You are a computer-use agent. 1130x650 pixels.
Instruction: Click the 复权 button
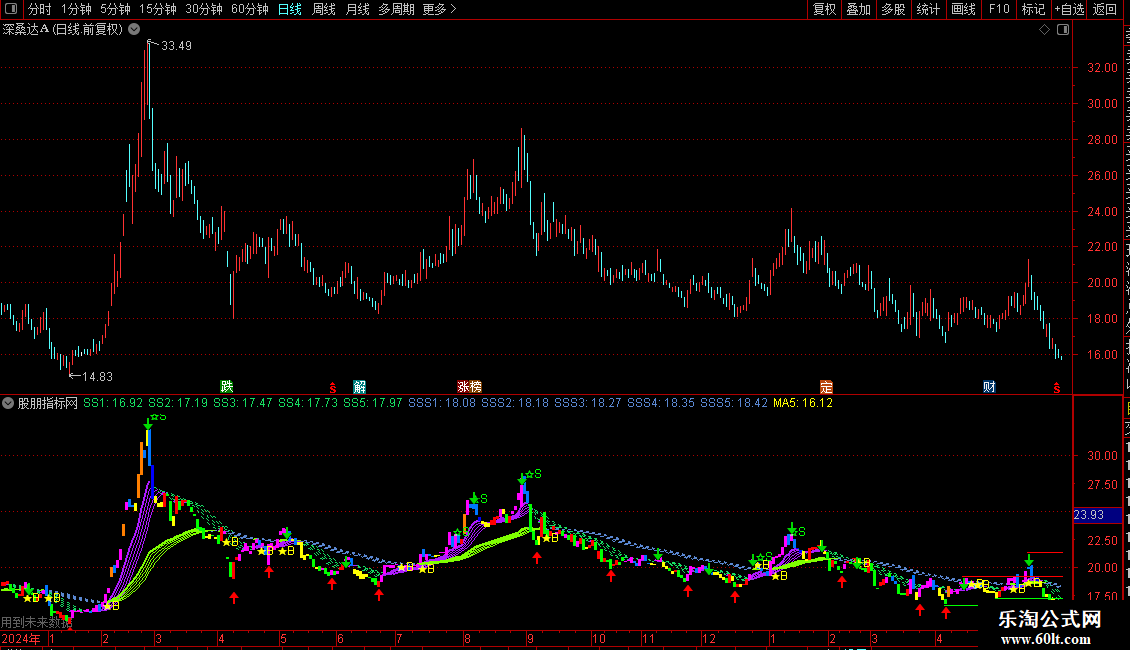pos(824,9)
